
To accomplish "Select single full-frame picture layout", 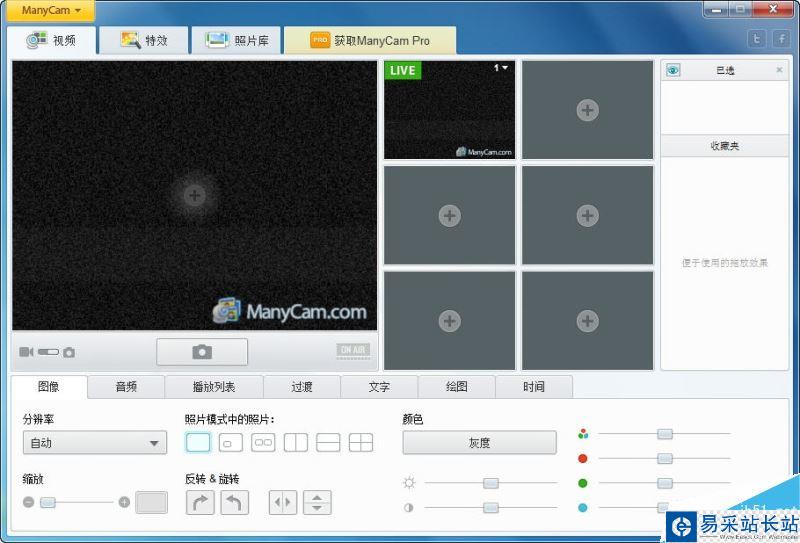I will pos(198,442).
